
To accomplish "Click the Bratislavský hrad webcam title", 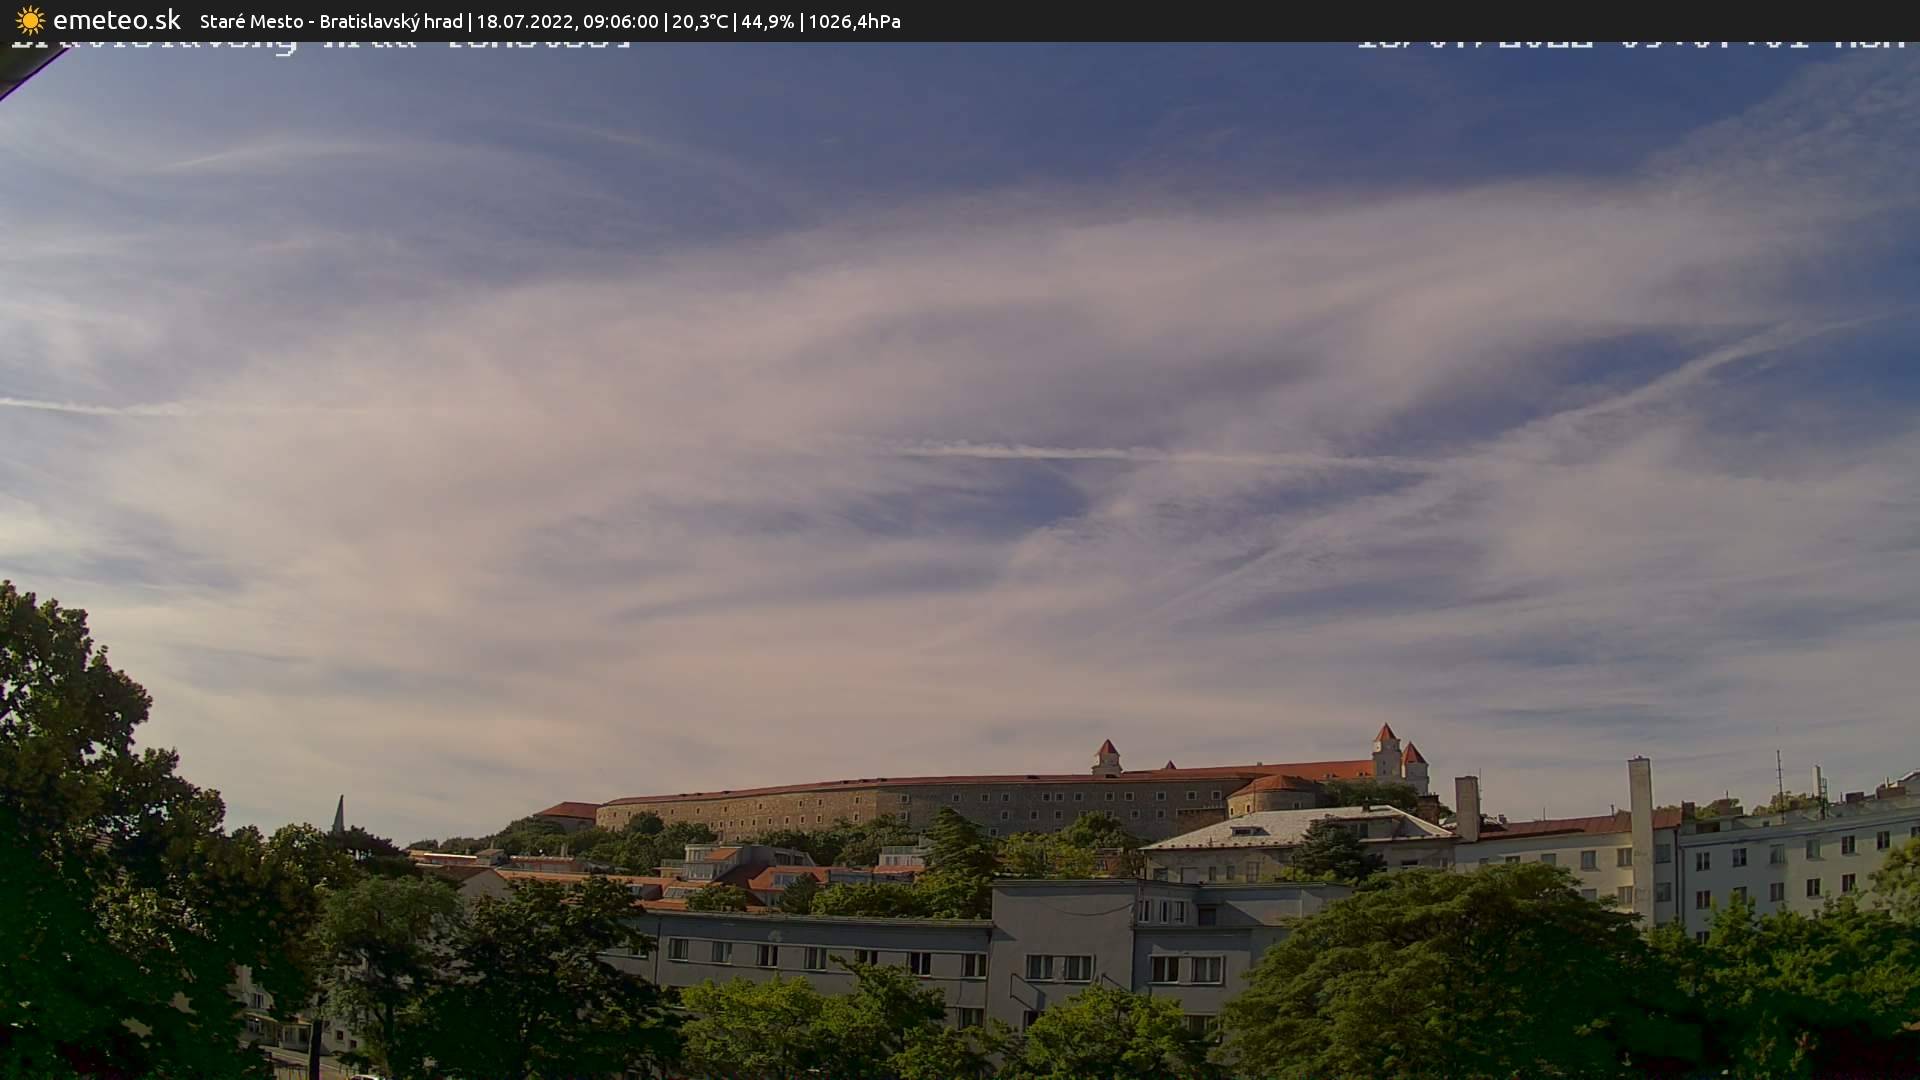I will tap(390, 21).
